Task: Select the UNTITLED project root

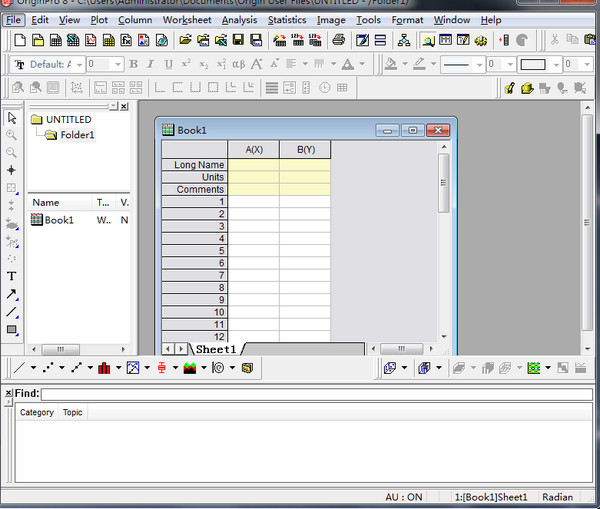Action: 68,119
